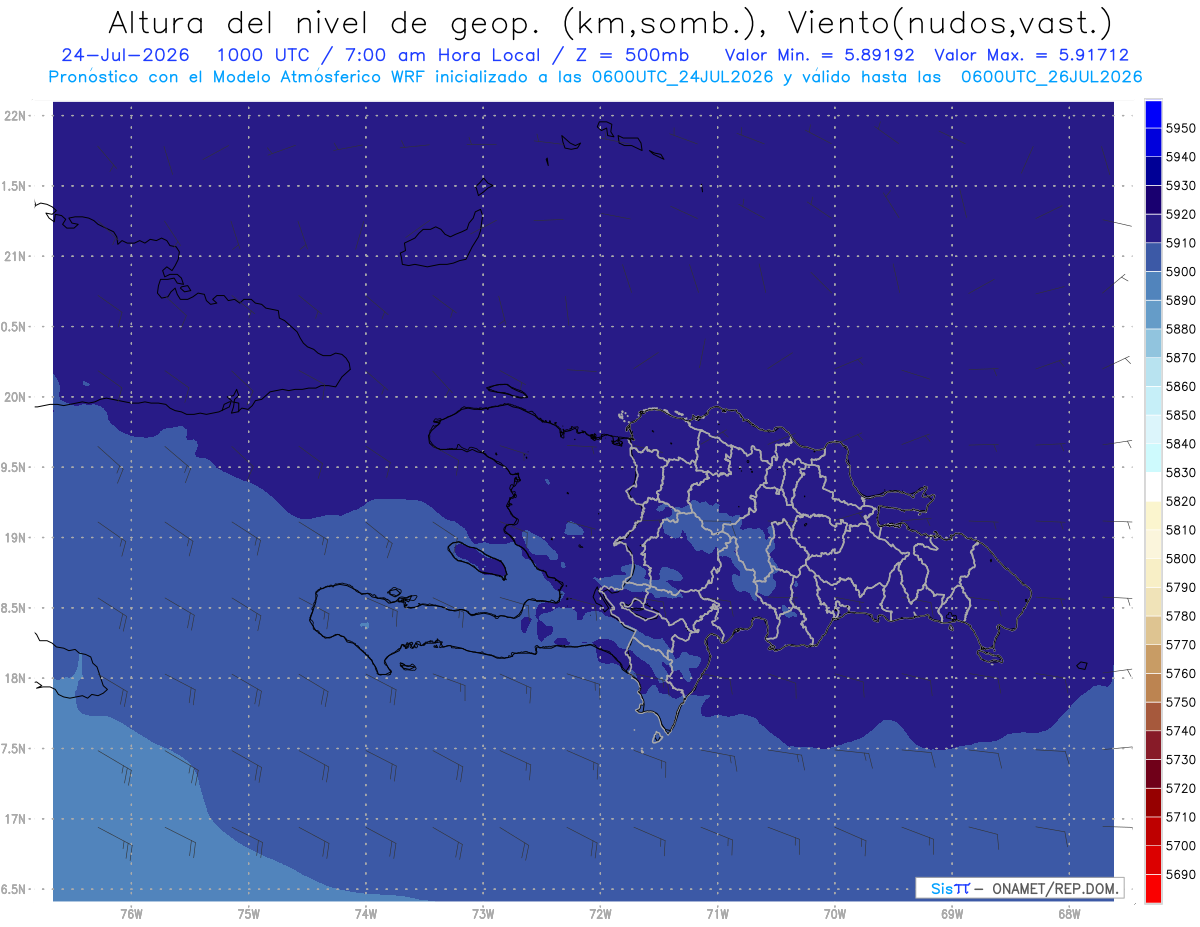Select the '0600UTC_26JUL2026' valid-until time
This screenshot has height=927, width=1200.
[x=1051, y=77]
